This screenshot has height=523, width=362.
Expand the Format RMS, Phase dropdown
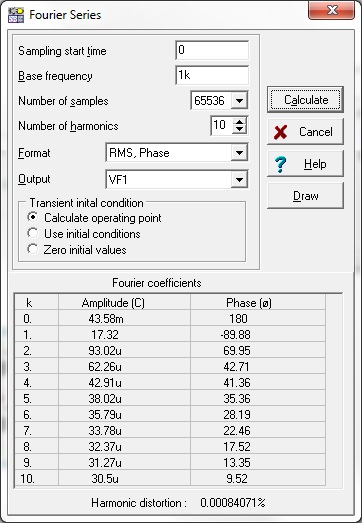[x=239, y=153]
